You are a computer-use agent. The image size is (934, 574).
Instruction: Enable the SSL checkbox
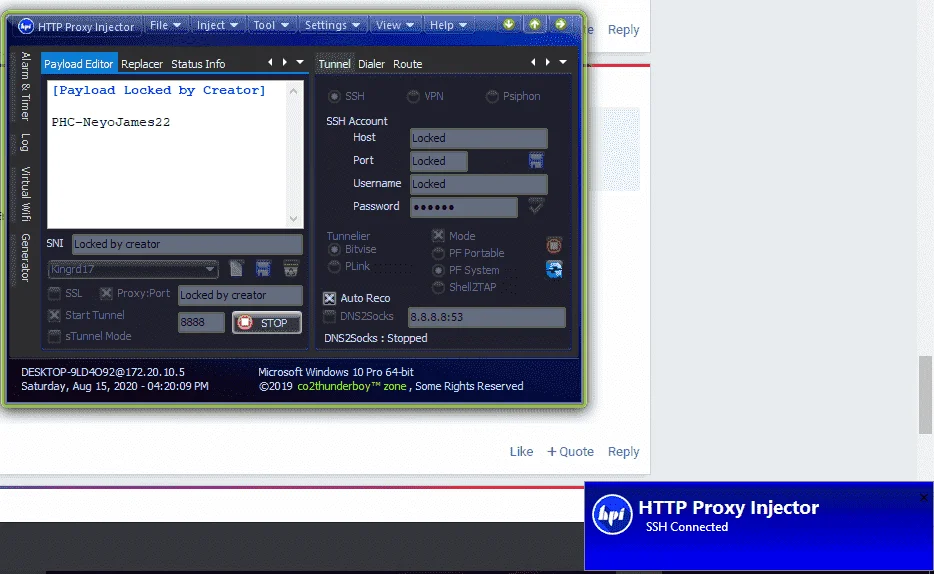click(x=54, y=294)
